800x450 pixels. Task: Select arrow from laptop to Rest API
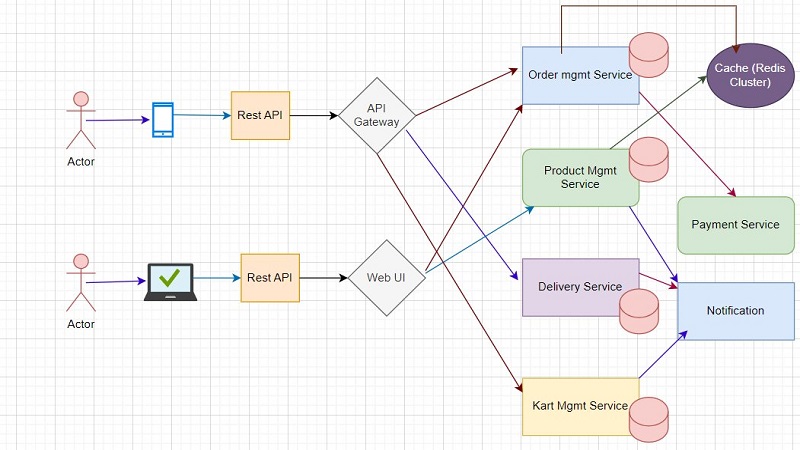click(x=217, y=278)
